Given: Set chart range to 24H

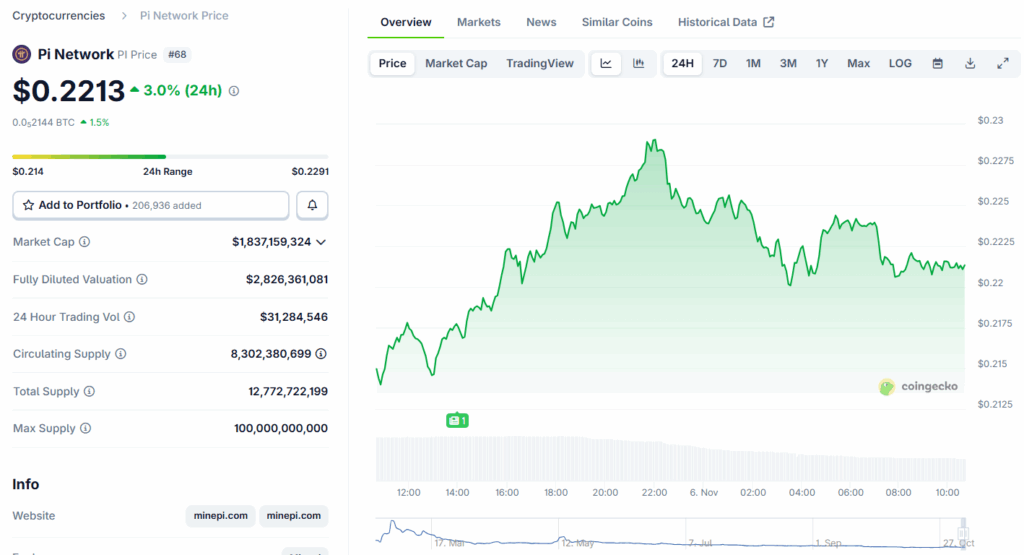Looking at the screenshot, I should click(682, 63).
